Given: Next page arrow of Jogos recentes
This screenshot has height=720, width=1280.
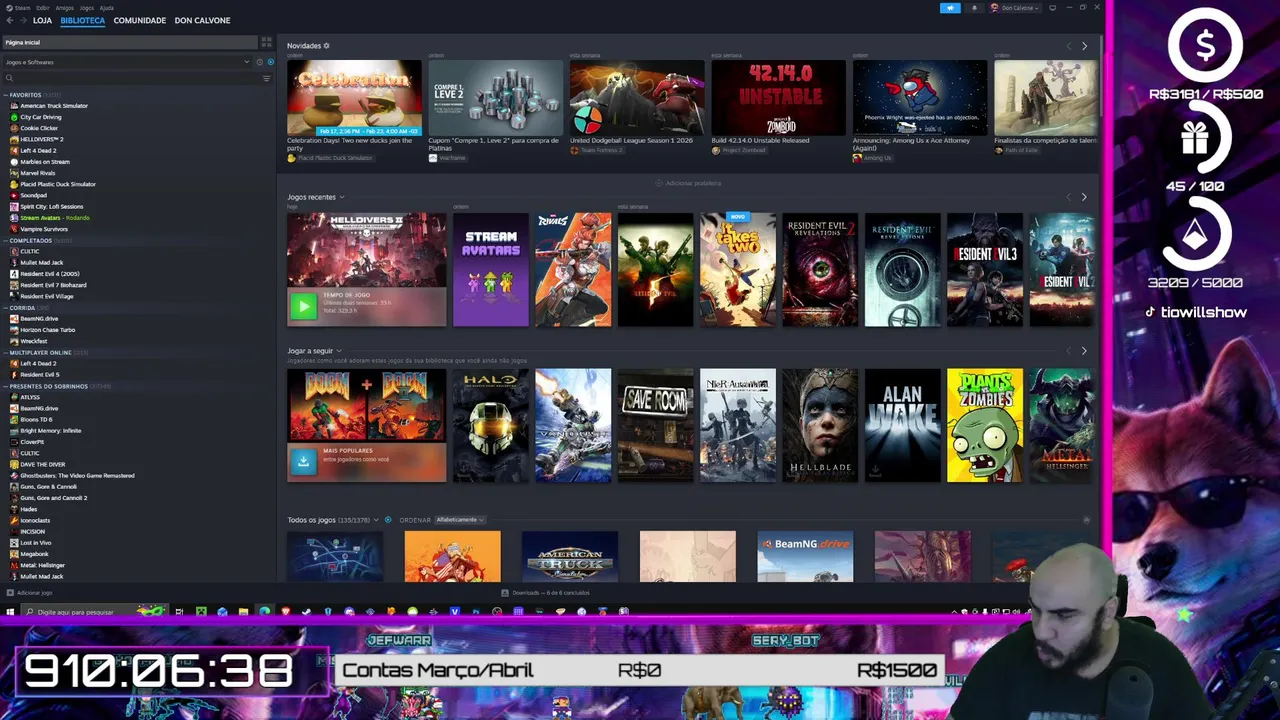Looking at the screenshot, I should 1084,197.
